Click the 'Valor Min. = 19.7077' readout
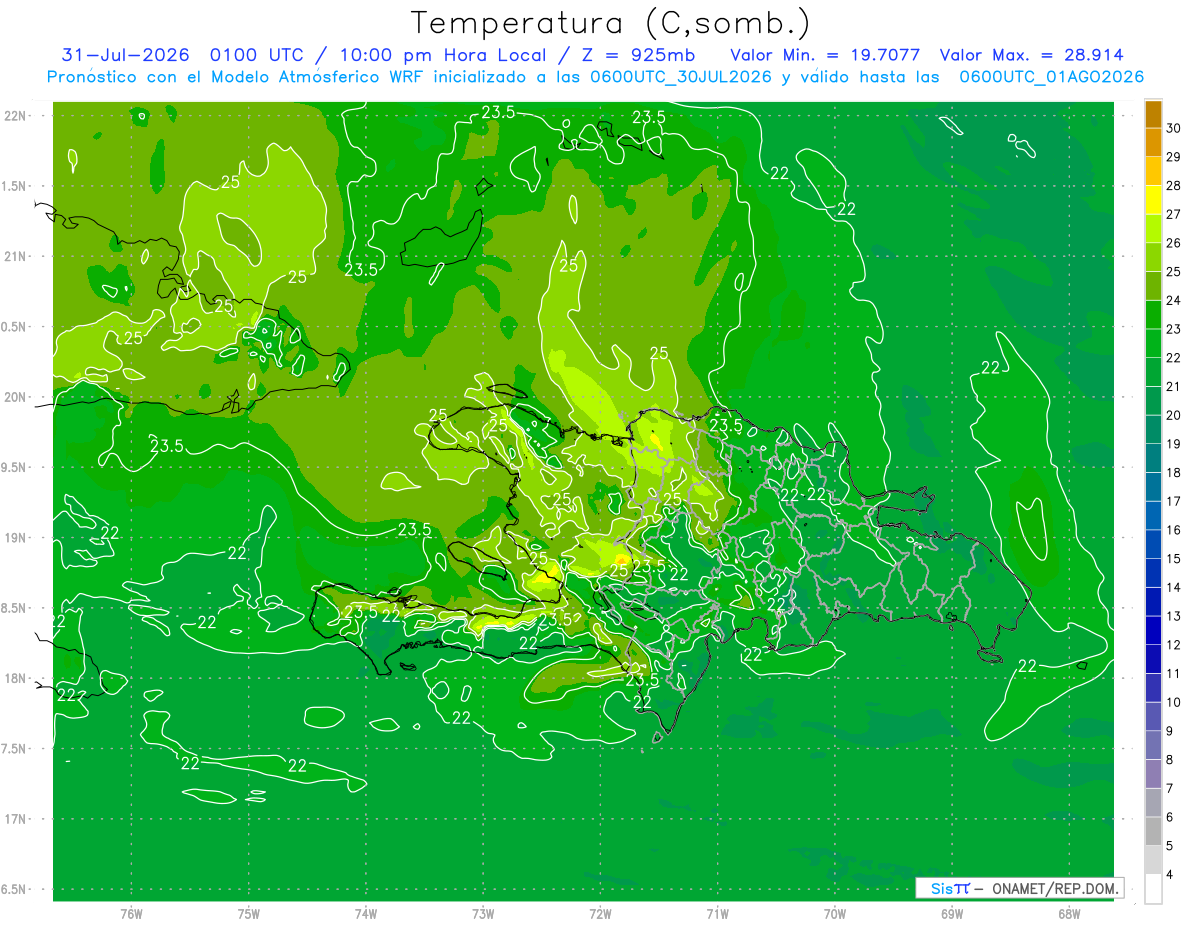 [826, 54]
